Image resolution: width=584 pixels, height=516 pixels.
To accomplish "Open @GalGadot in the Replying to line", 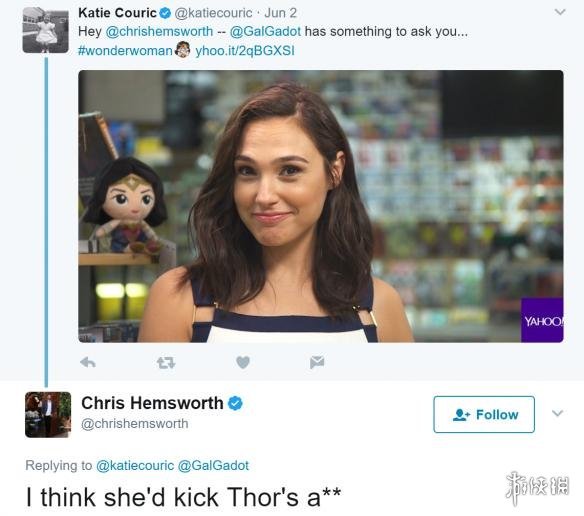I will [213, 466].
